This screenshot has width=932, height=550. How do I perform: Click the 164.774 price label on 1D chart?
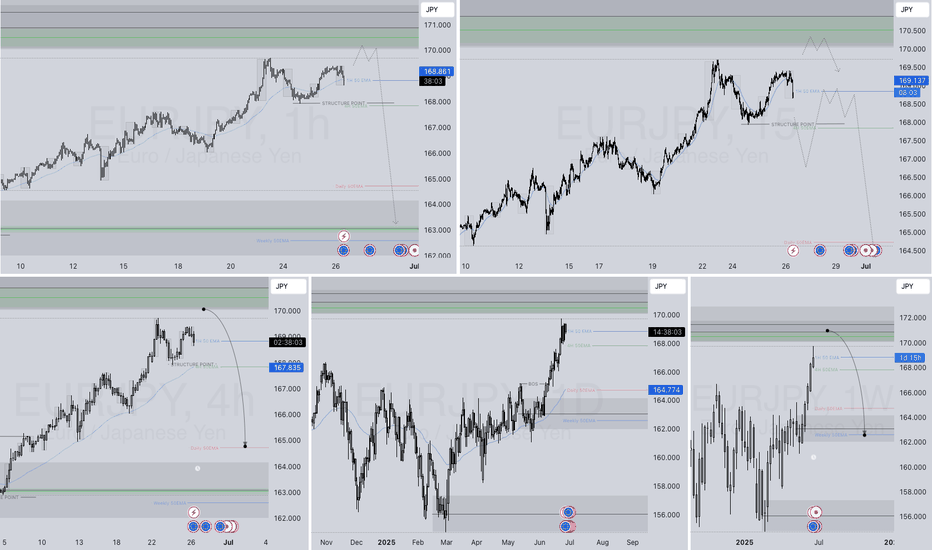pos(666,390)
